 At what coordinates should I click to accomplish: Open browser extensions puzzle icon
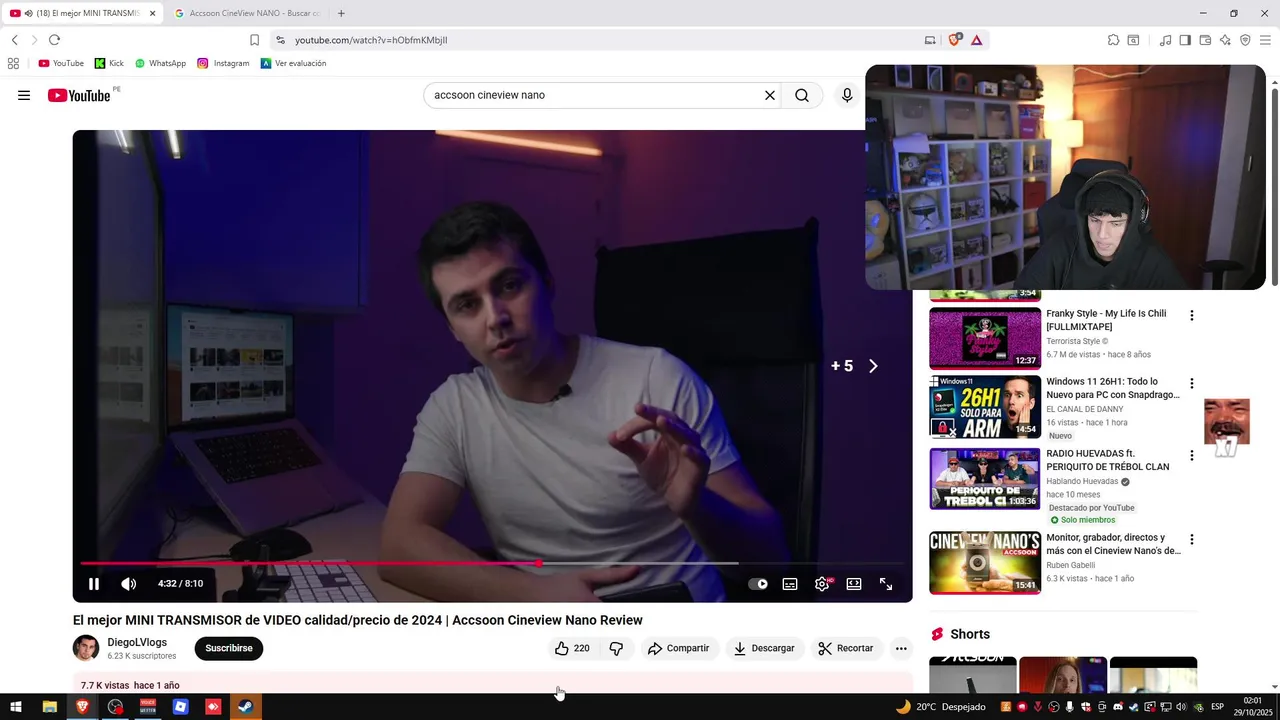pos(1113,40)
